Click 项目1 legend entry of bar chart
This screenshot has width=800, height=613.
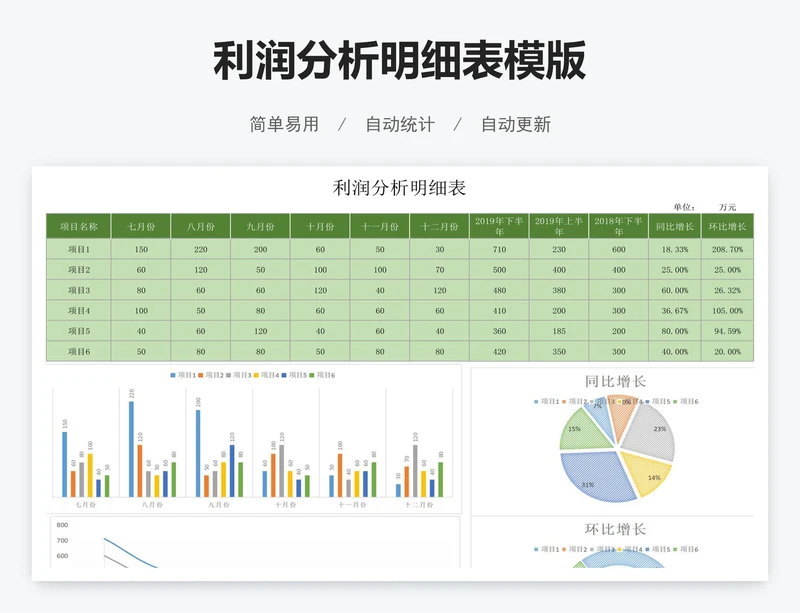[184, 375]
